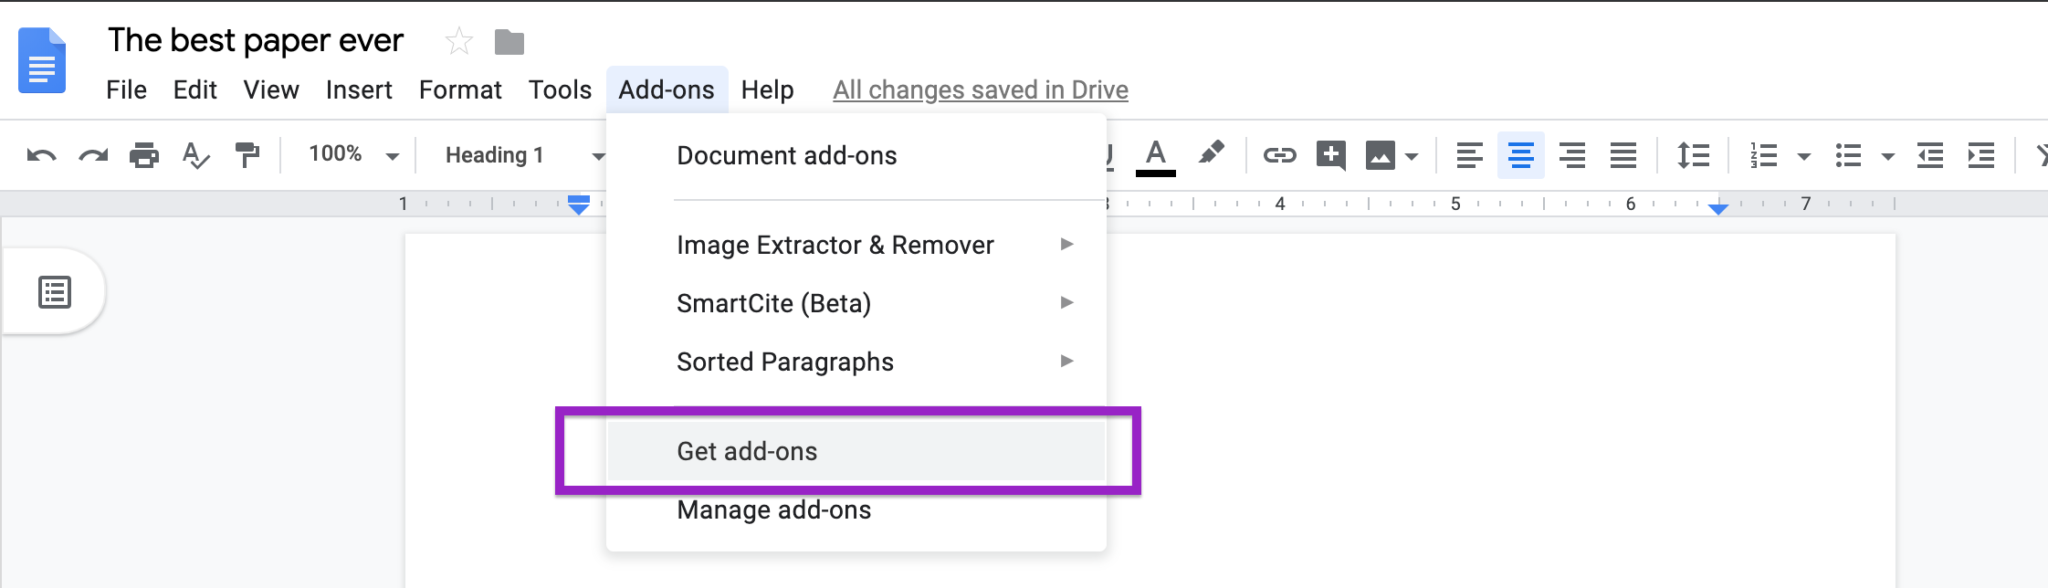Expand numbered list style dropdown arrow
The height and width of the screenshot is (588, 2048).
coord(1804,156)
